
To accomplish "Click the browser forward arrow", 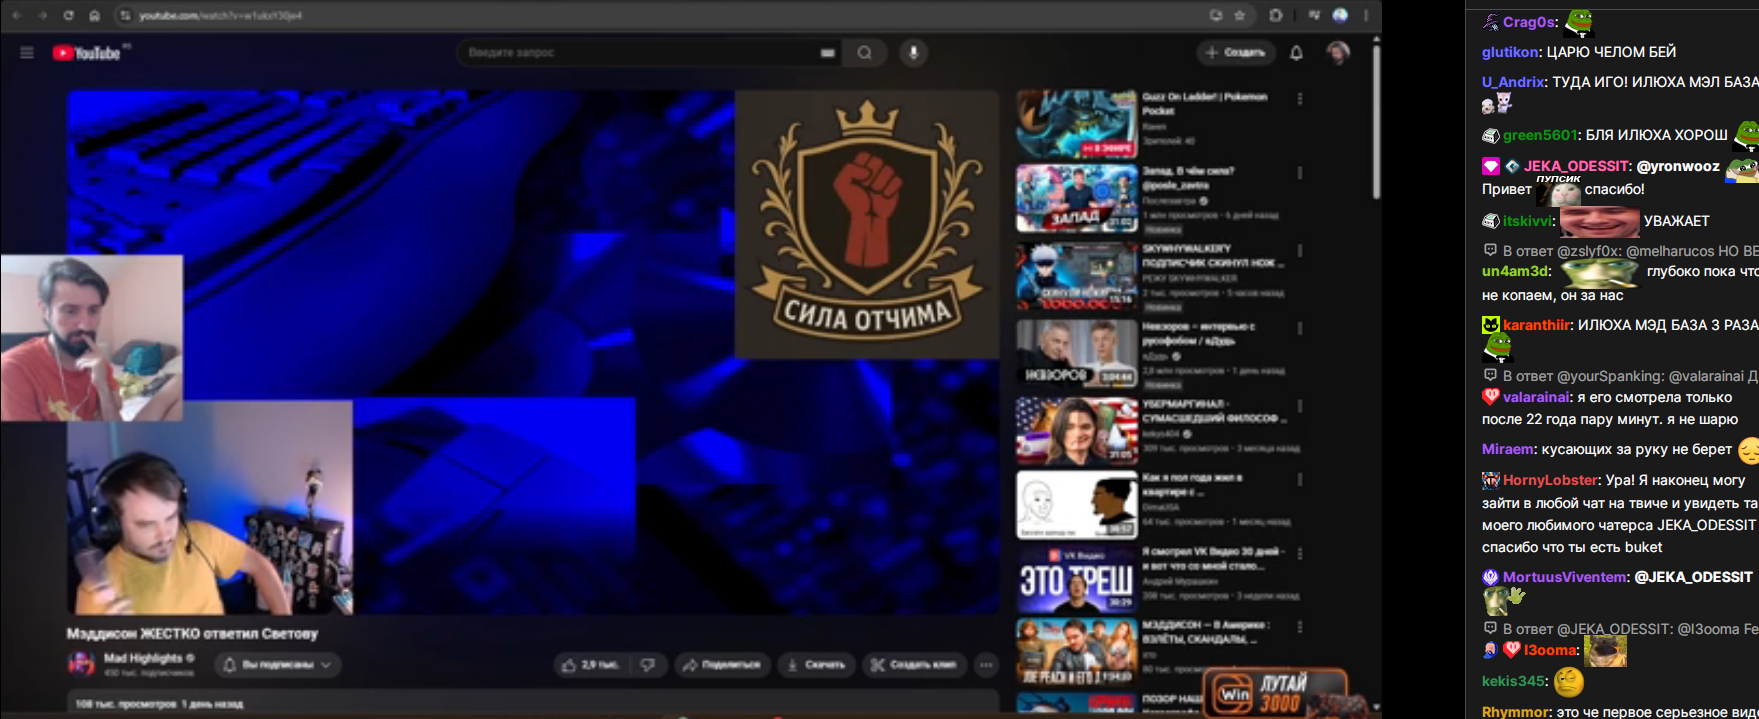I will (x=42, y=15).
